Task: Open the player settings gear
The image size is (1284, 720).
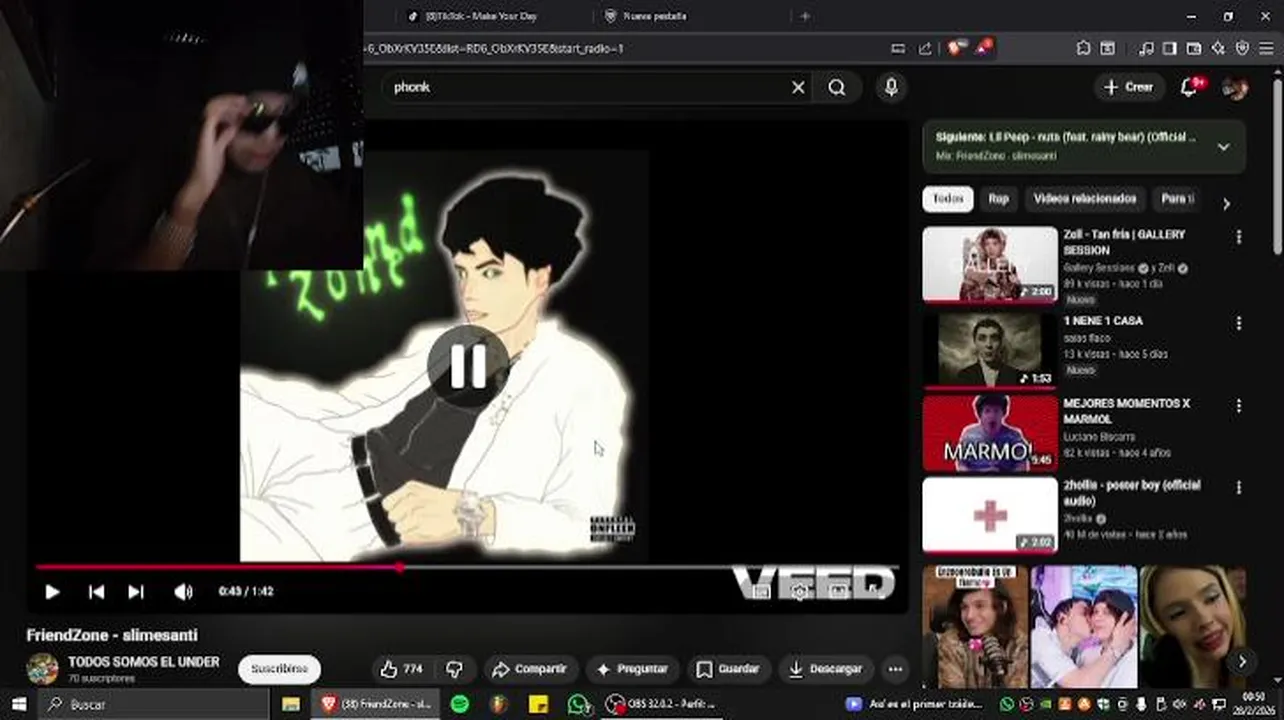Action: pos(799,592)
